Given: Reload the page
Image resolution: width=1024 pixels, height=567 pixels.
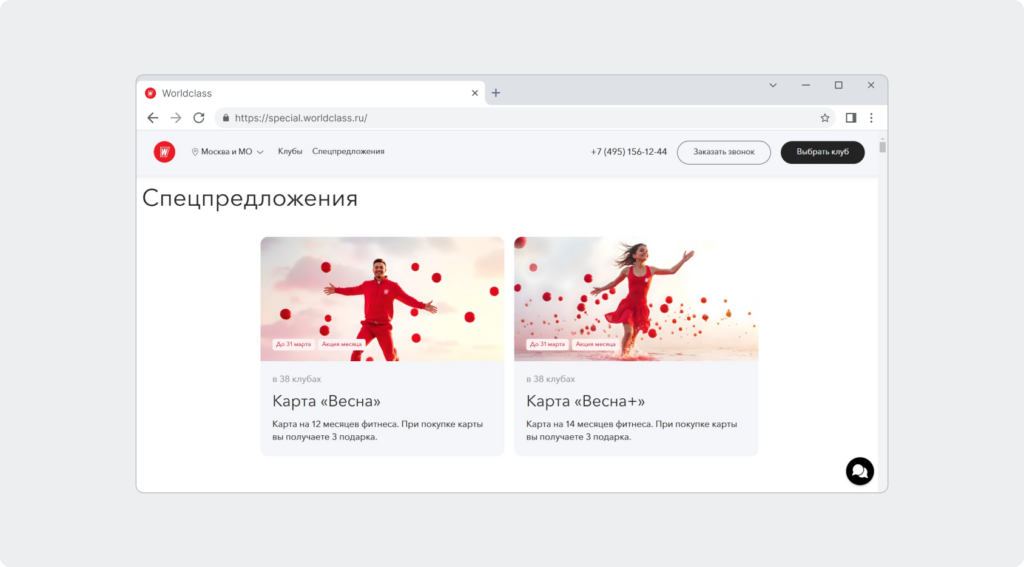Looking at the screenshot, I should point(199,118).
